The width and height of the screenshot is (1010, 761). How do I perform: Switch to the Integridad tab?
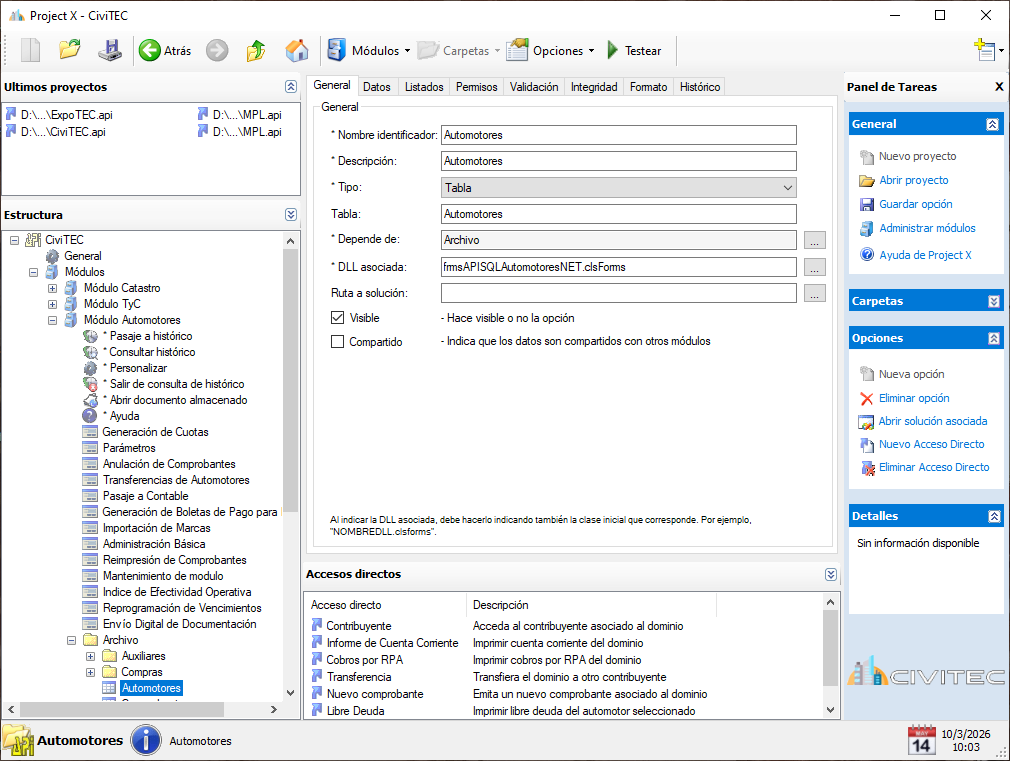coord(594,87)
